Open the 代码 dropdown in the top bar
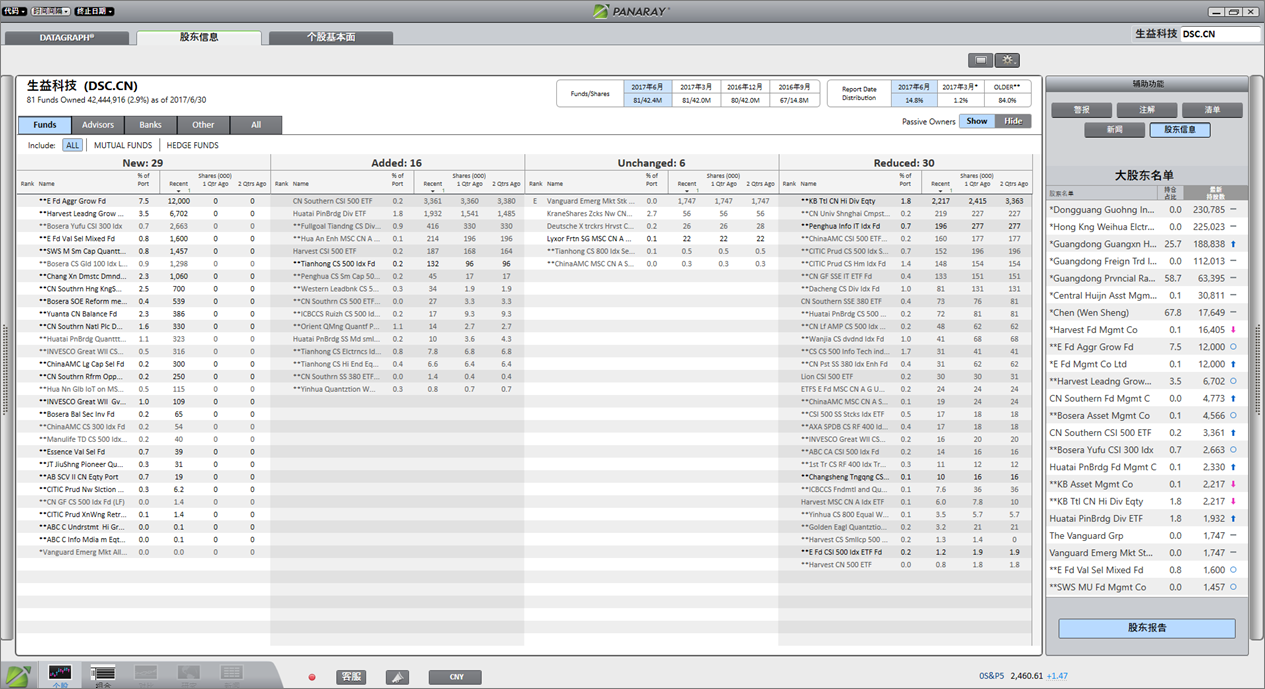 click(14, 11)
